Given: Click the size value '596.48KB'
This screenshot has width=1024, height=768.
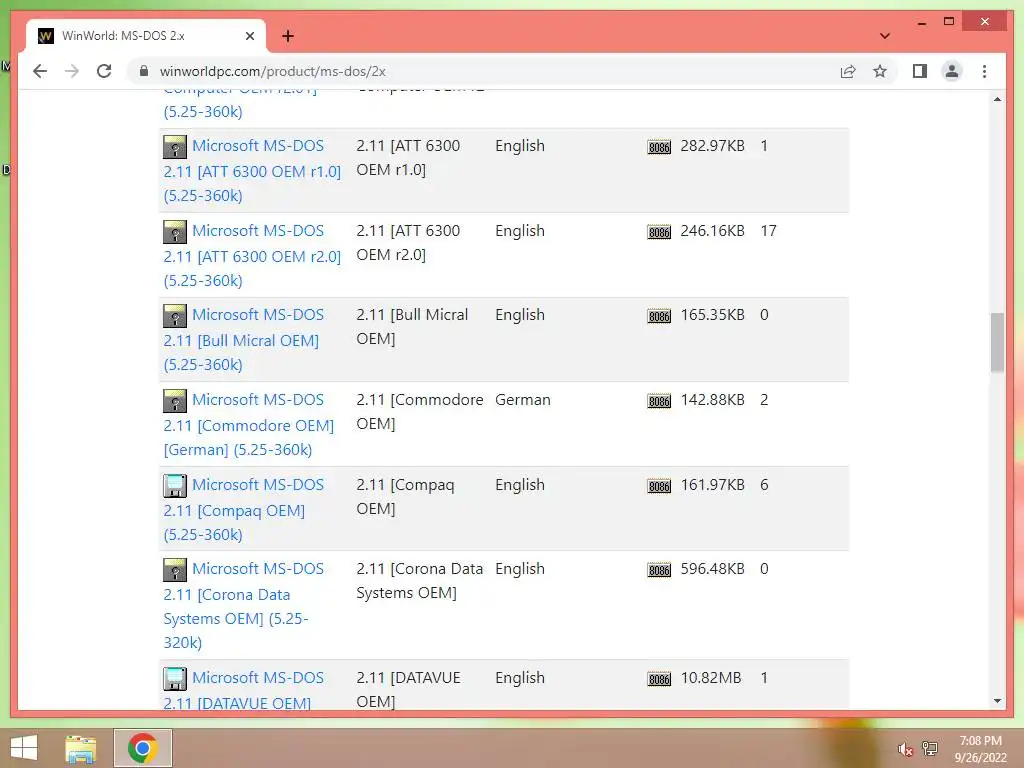Looking at the screenshot, I should pos(712,569).
